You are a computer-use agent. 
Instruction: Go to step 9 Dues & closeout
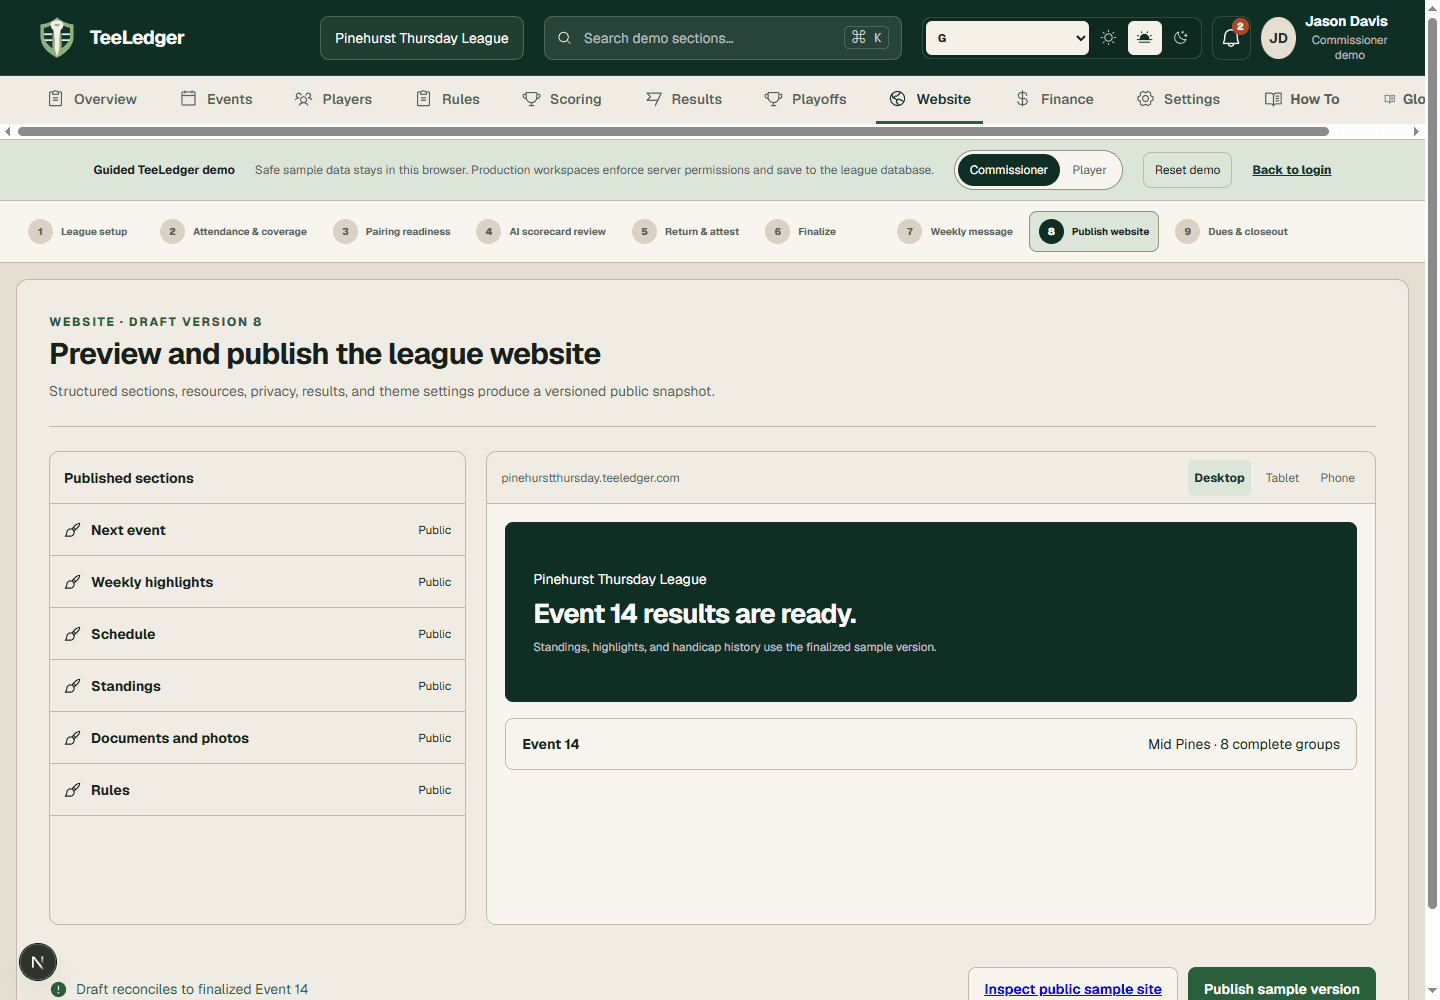coord(1232,231)
